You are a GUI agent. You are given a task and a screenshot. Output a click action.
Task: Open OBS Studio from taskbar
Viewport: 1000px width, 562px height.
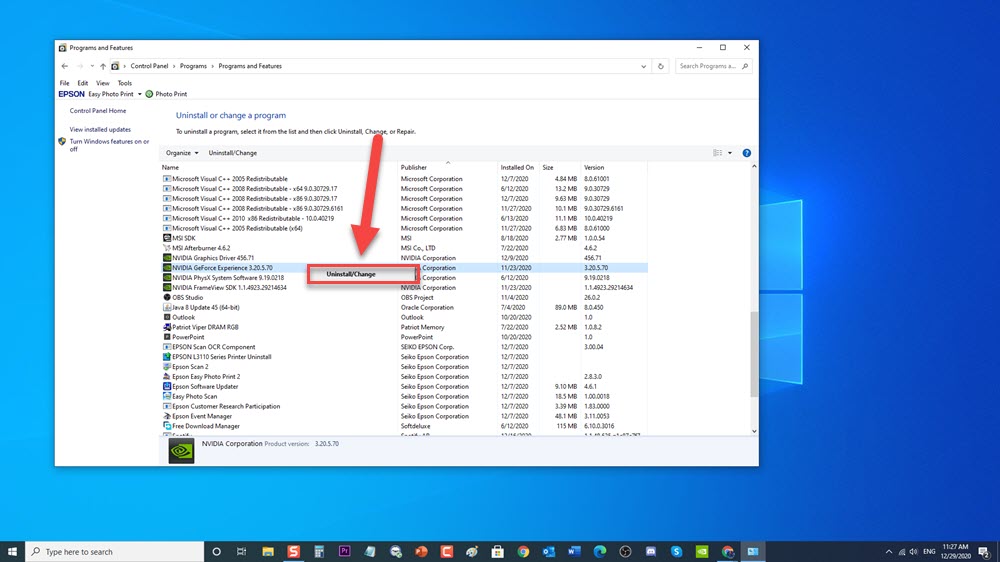(625, 552)
